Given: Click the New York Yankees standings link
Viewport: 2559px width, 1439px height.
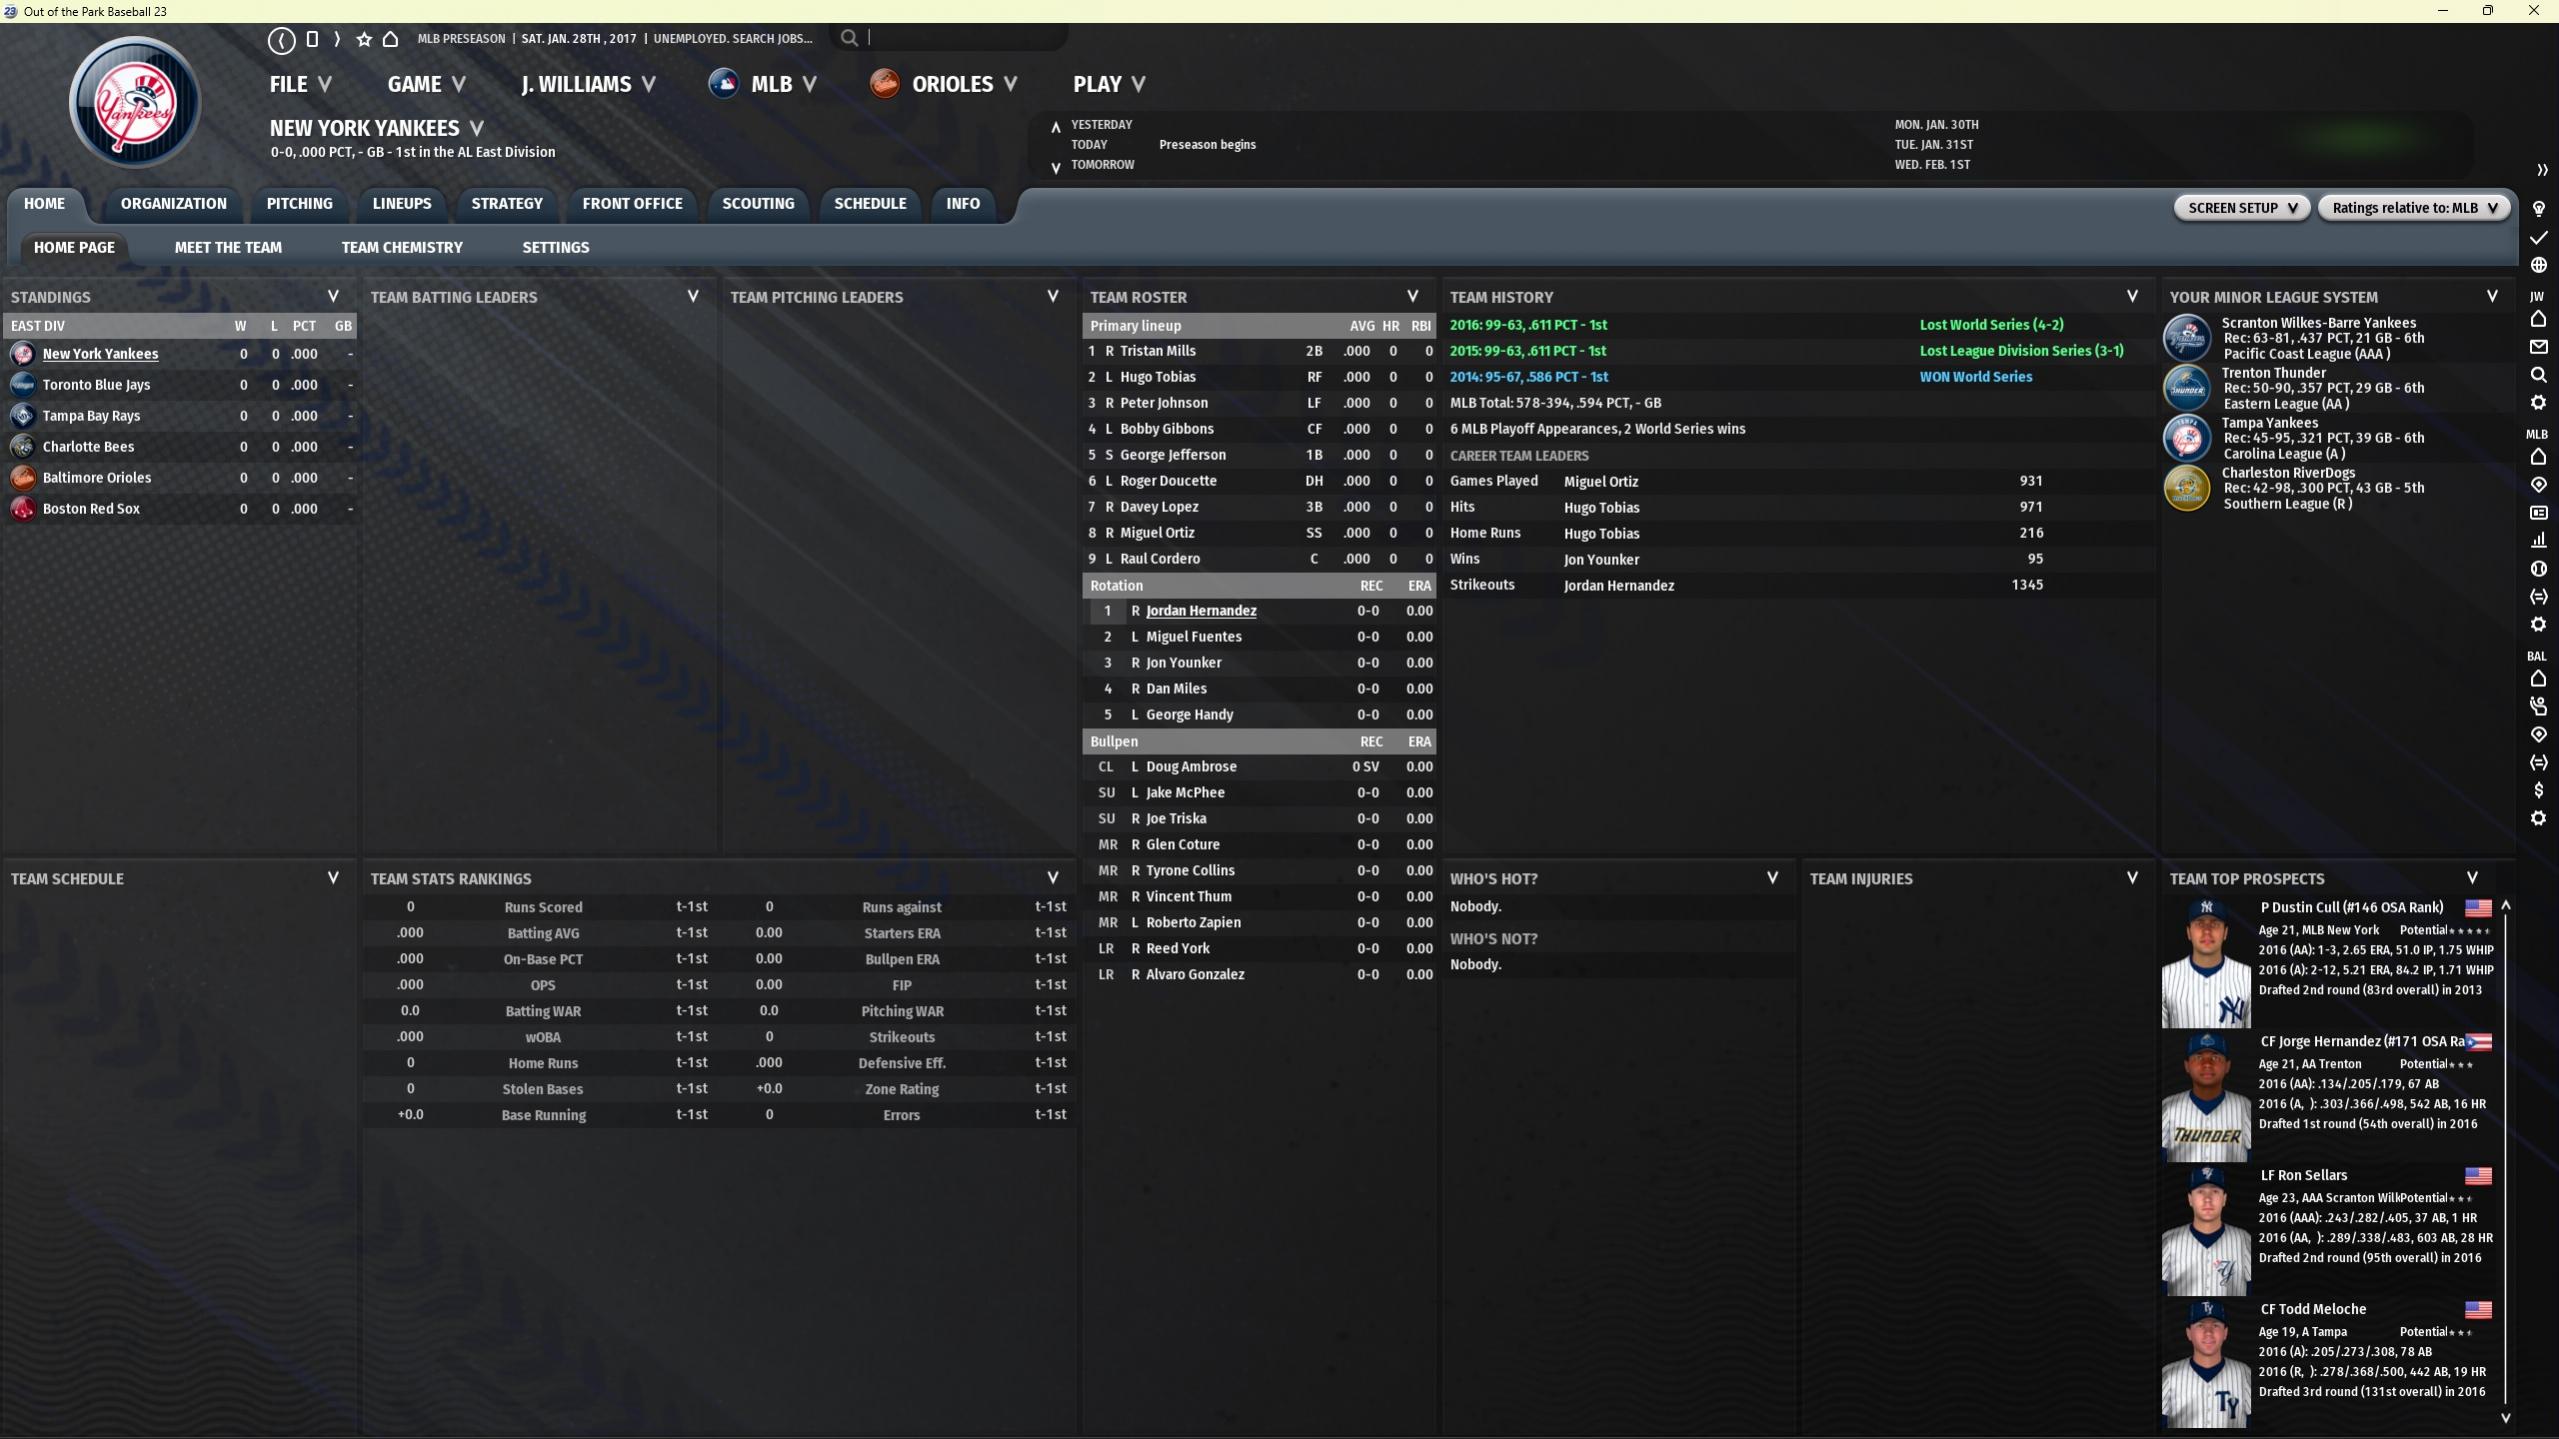Looking at the screenshot, I should [100, 354].
